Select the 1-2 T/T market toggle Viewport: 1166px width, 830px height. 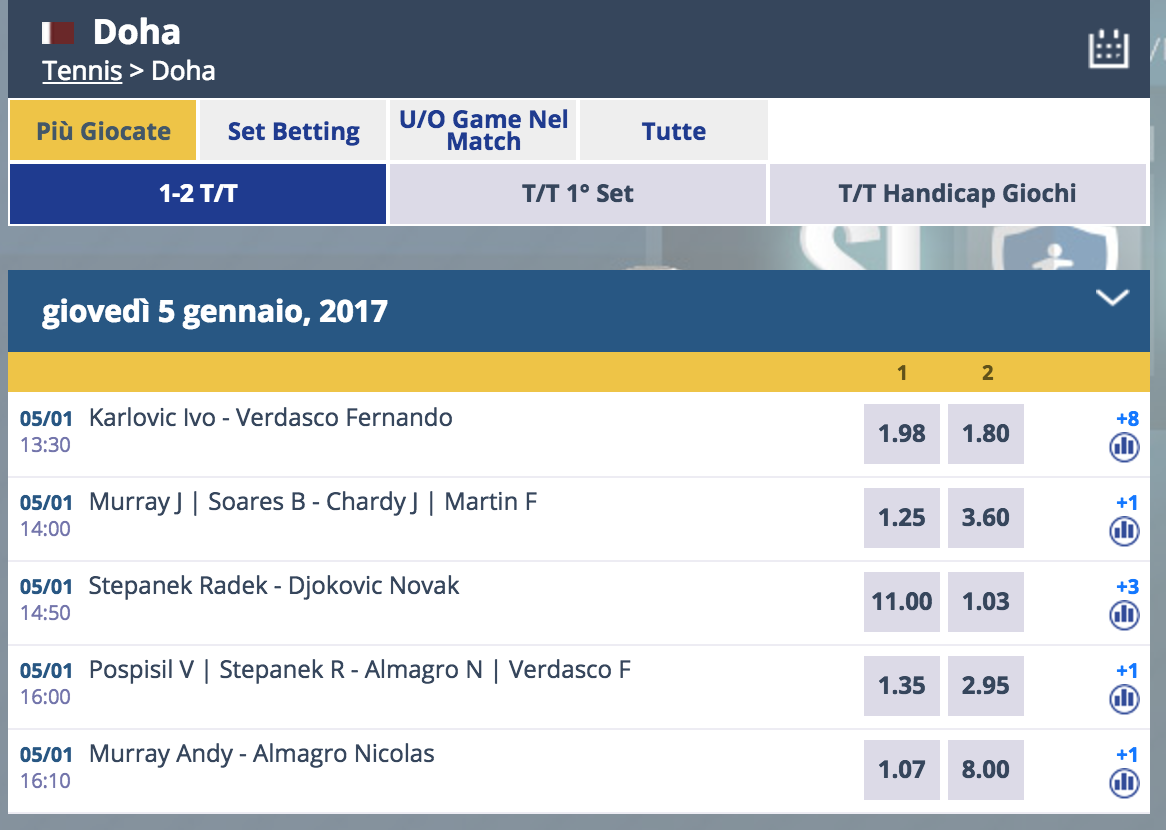(198, 194)
